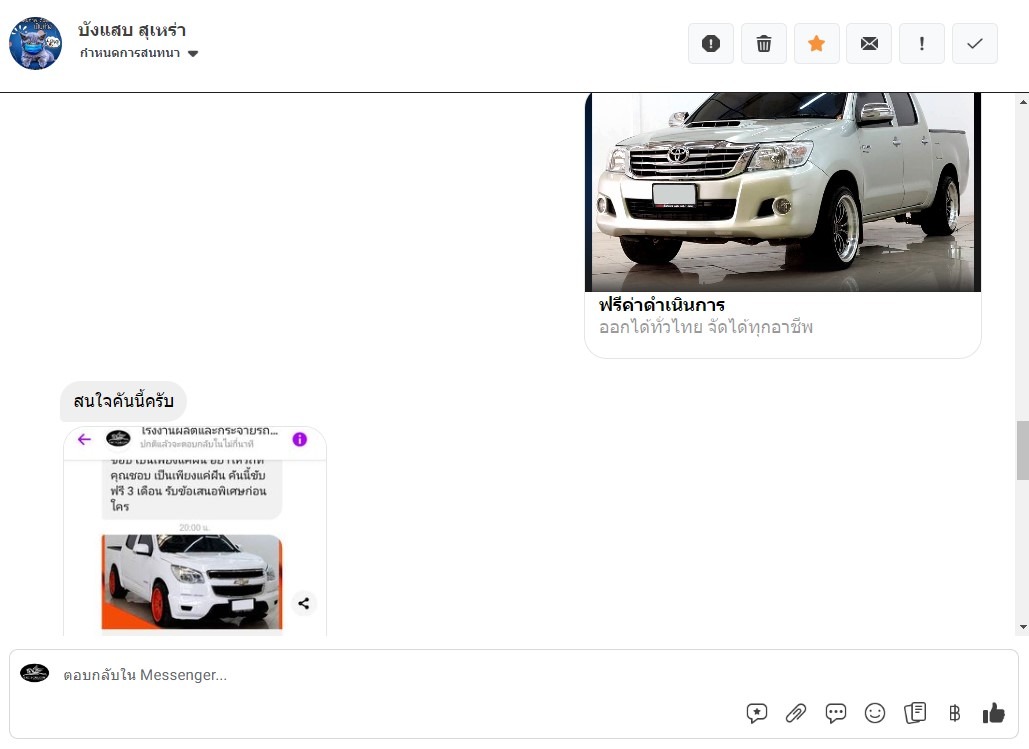Open customer's white Chevrolet screenshot attachment

pos(195,531)
